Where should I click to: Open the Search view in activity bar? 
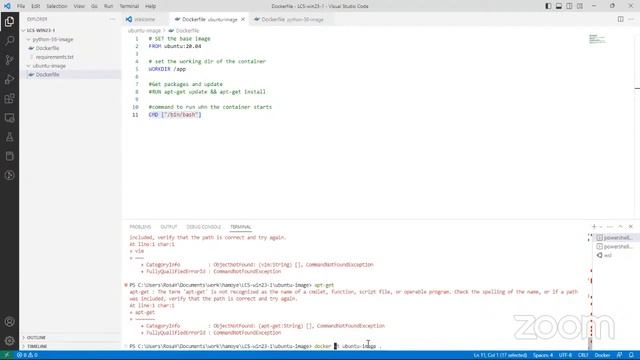click(x=9, y=40)
